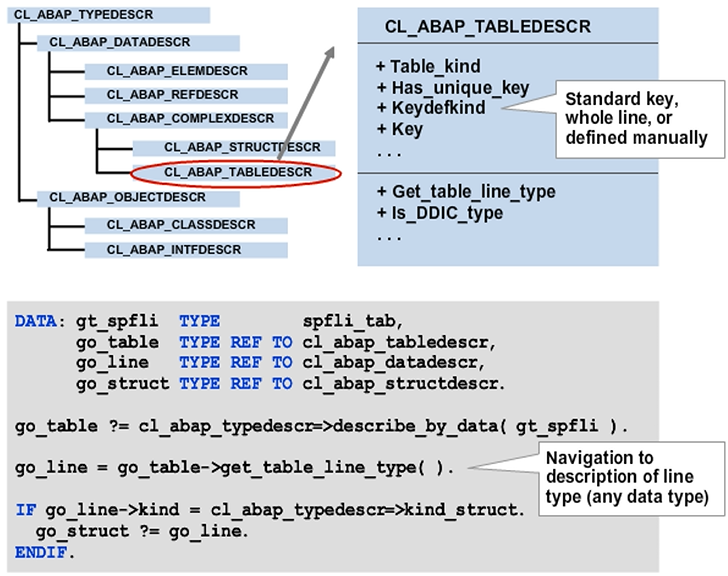Click the CL_ABAP_TABLEDESCR class box title
Viewport: 728px width, 576px height.
488,26
